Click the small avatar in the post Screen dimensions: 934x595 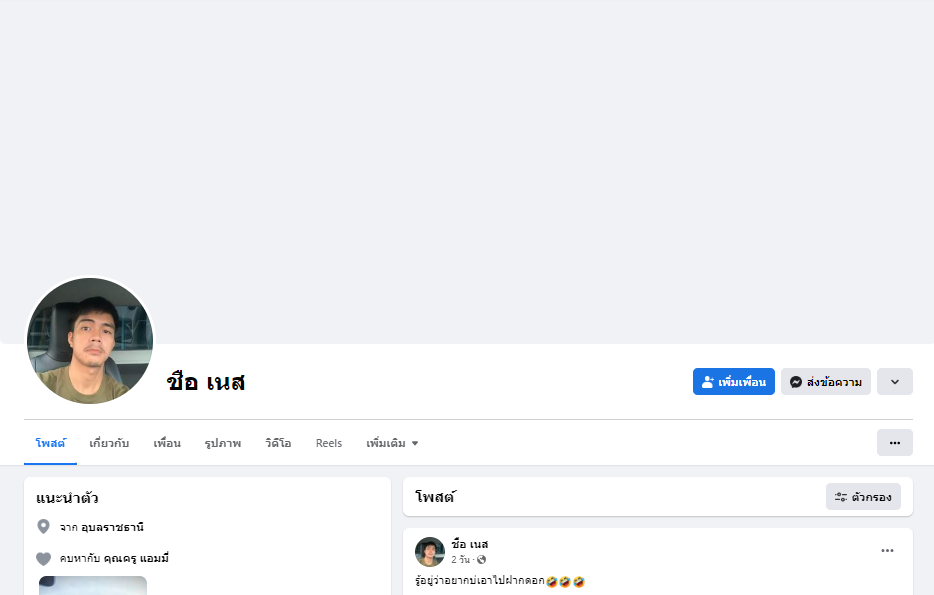pos(429,552)
